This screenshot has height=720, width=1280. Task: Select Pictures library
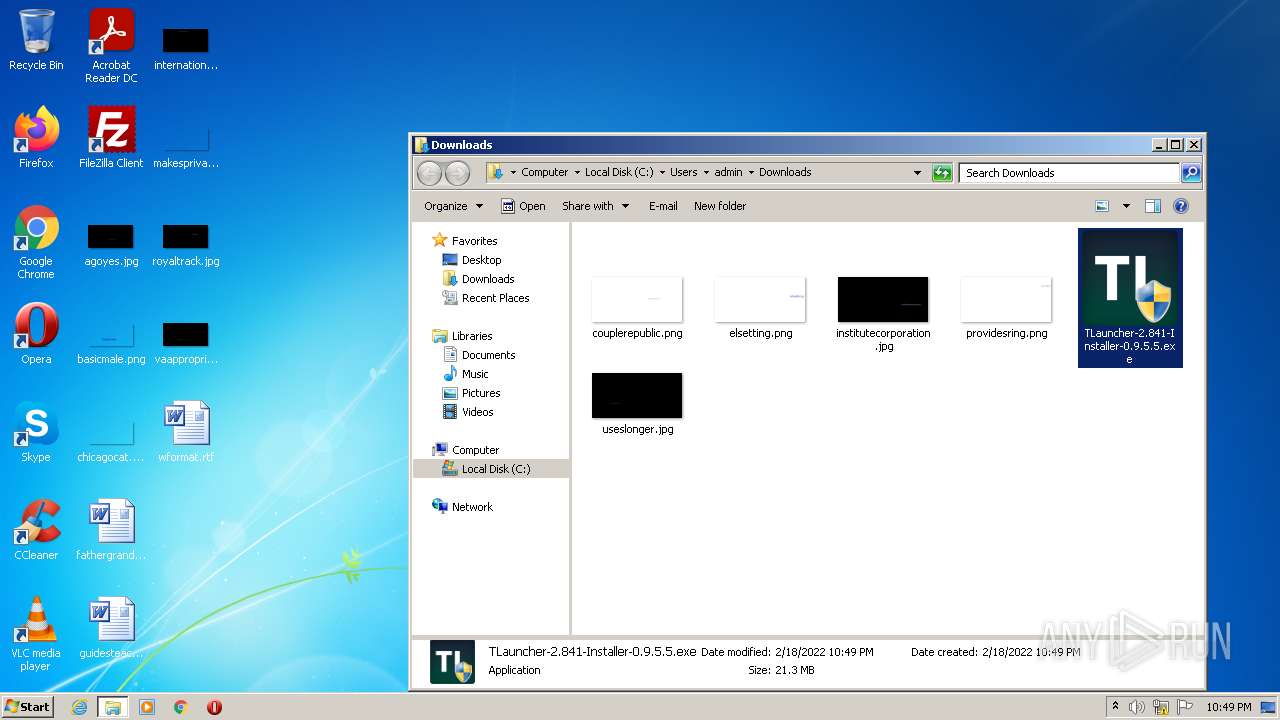click(481, 393)
